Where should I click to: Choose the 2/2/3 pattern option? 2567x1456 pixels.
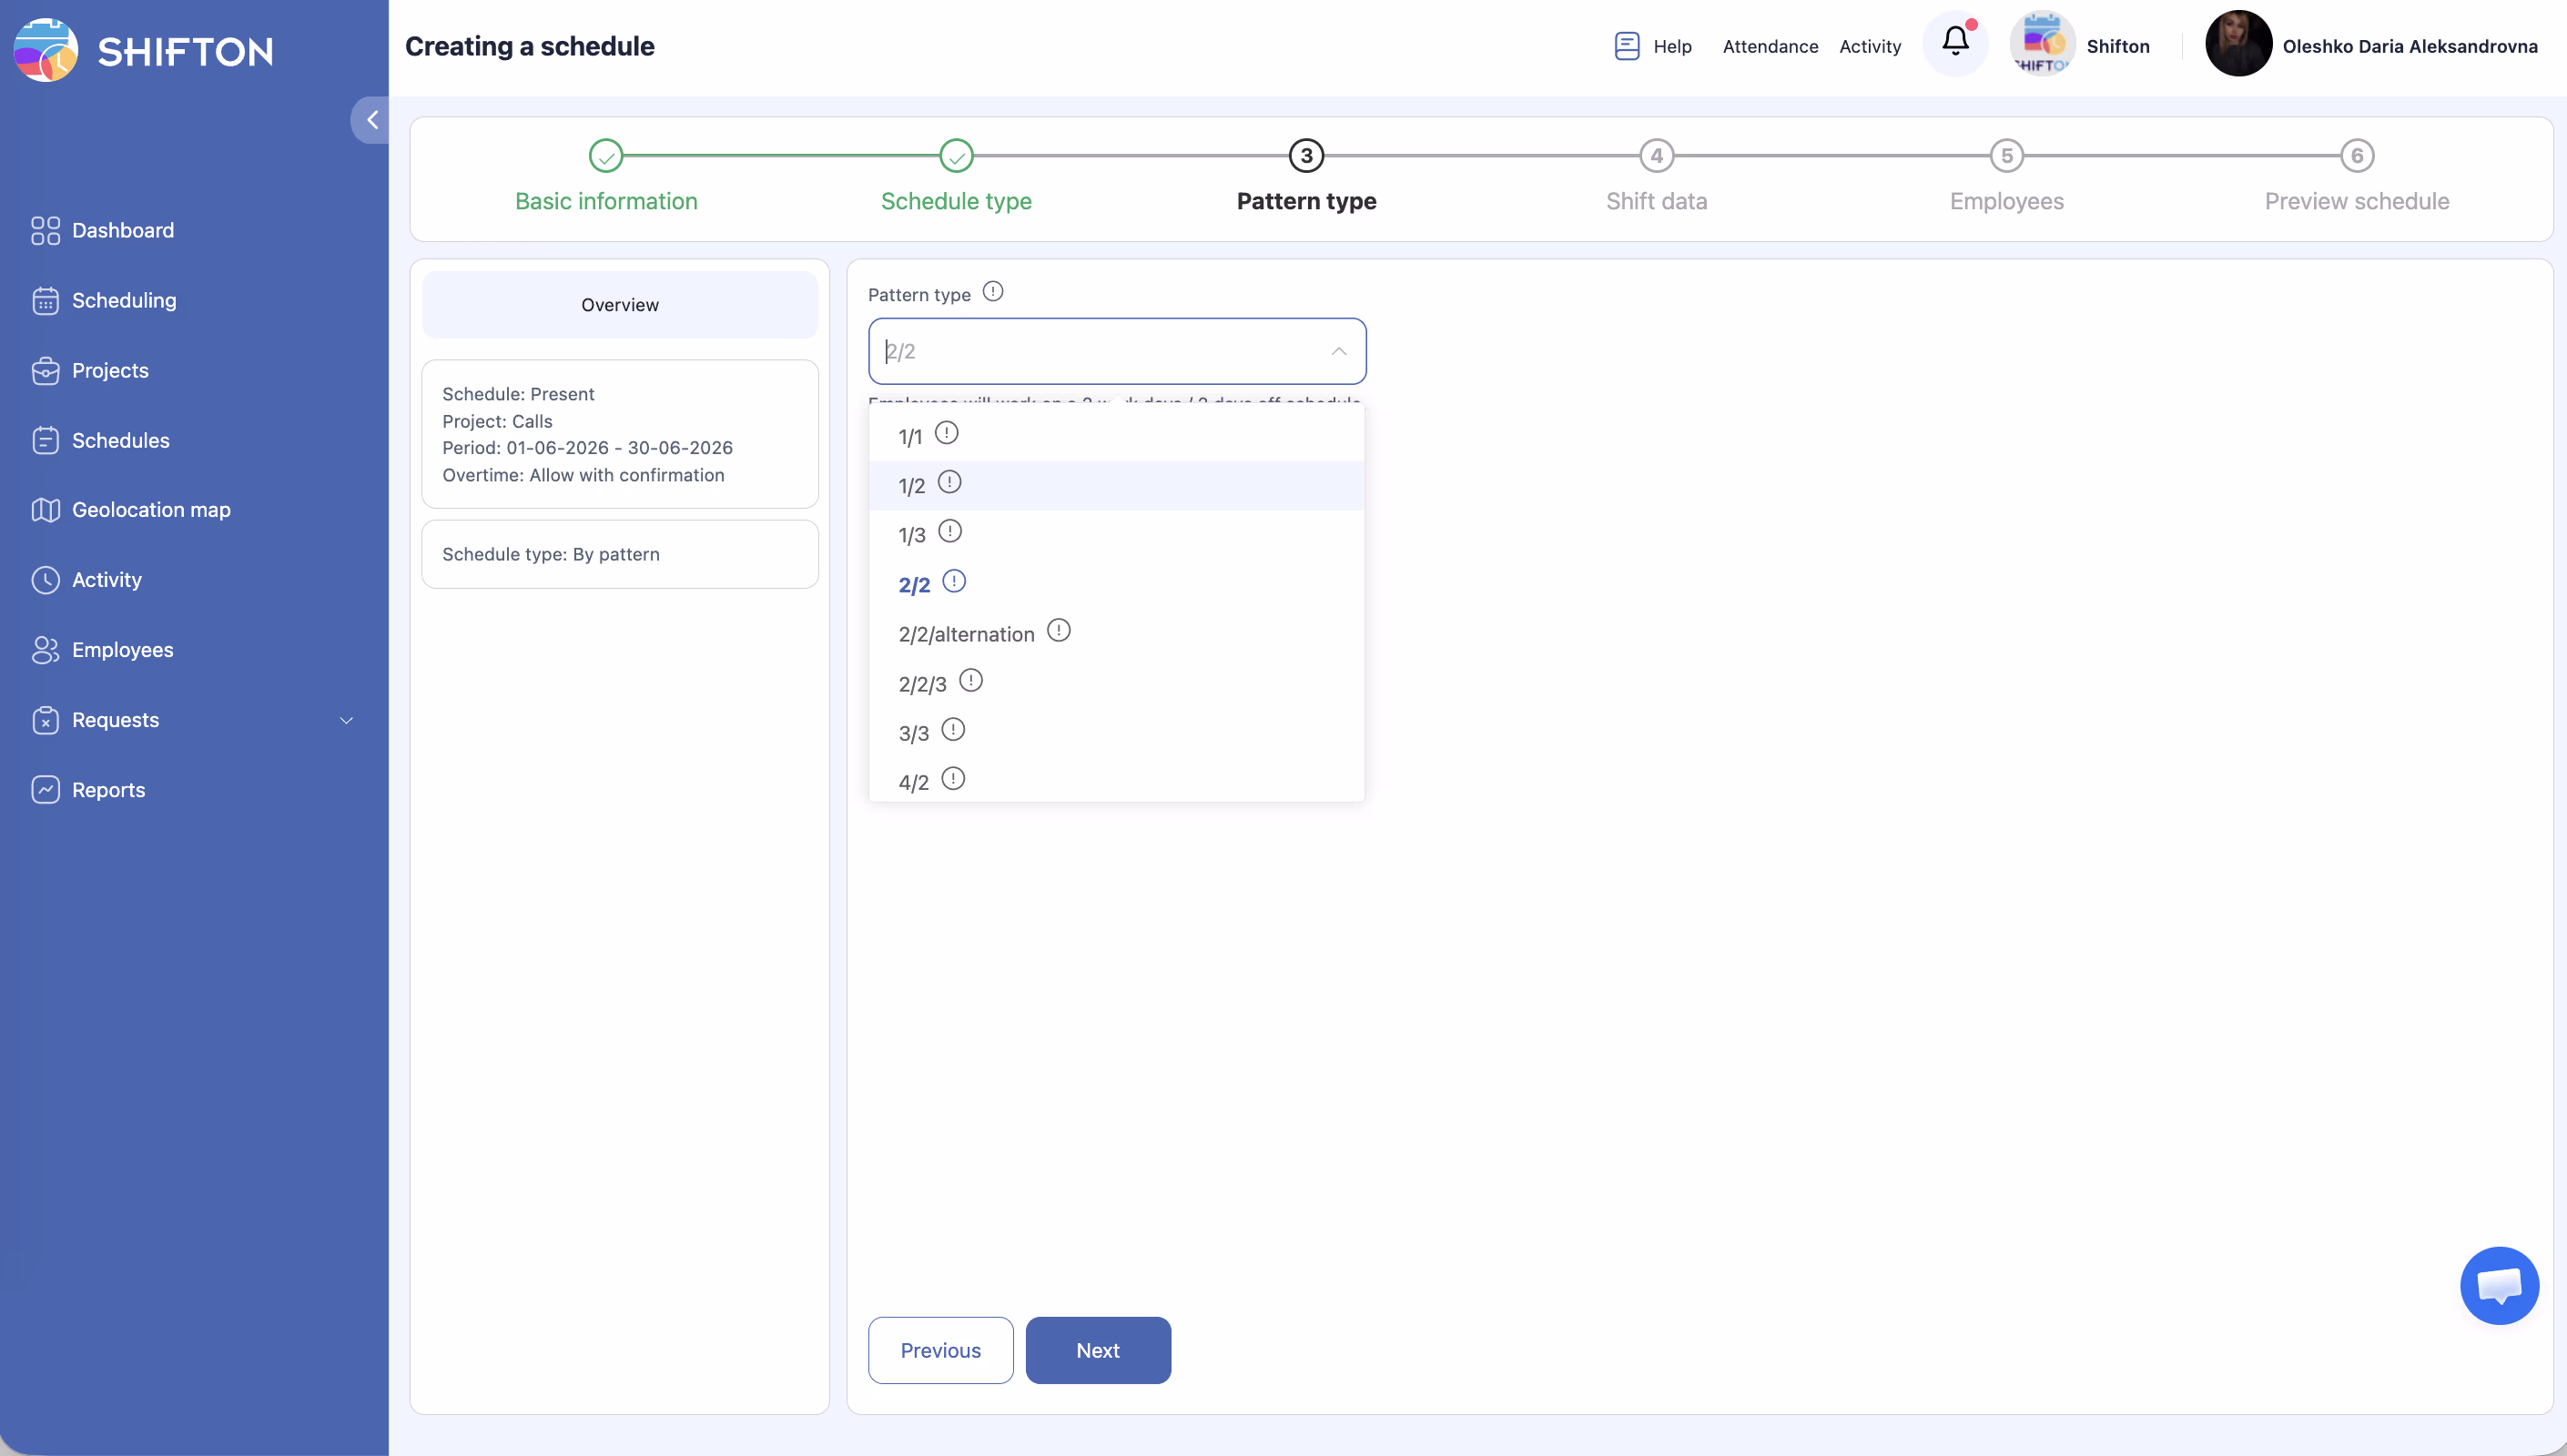tap(921, 684)
